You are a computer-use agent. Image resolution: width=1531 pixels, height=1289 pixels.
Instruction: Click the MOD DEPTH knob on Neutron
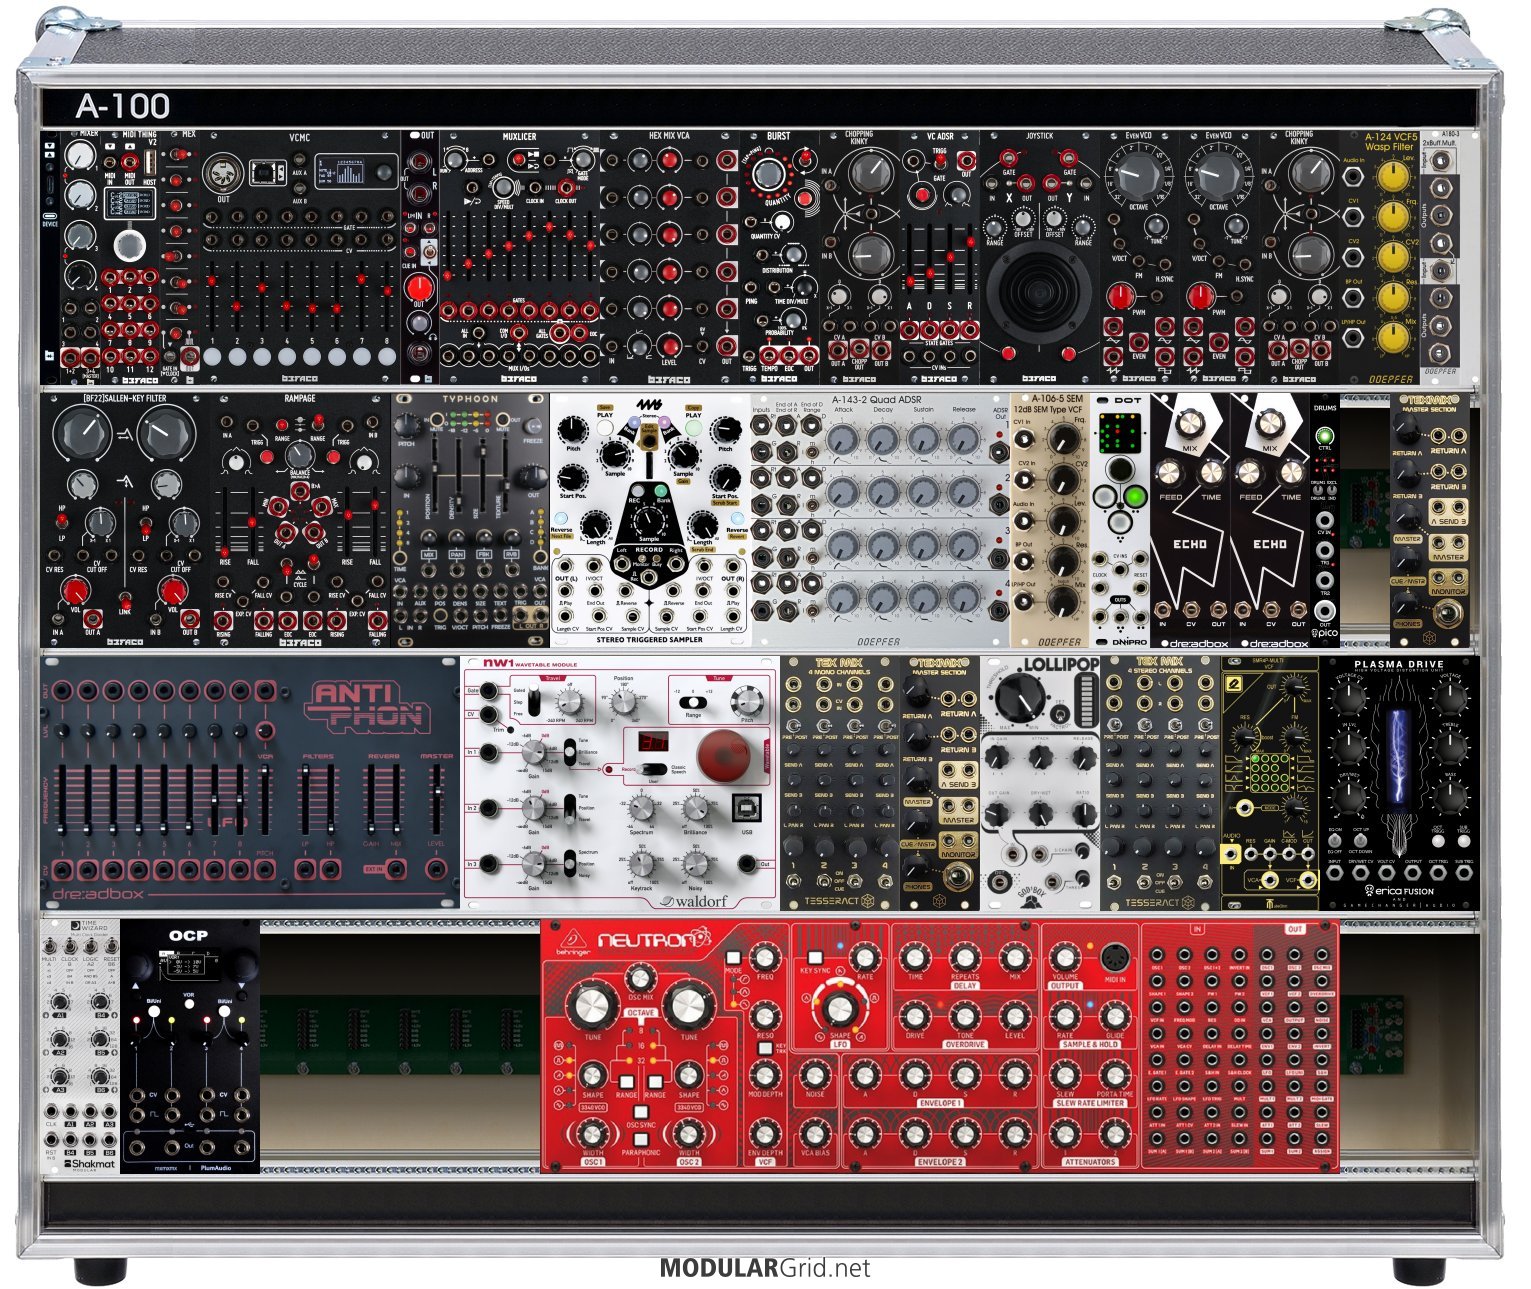coord(765,1075)
